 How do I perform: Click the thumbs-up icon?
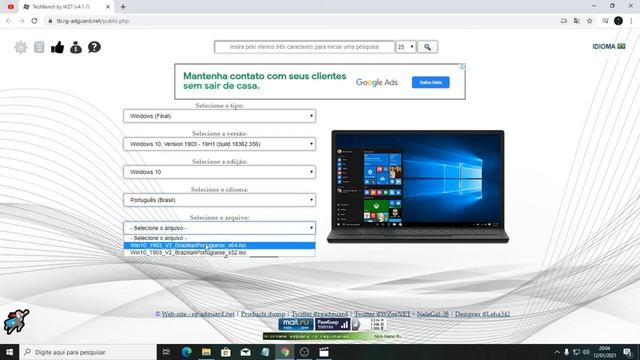tap(58, 47)
